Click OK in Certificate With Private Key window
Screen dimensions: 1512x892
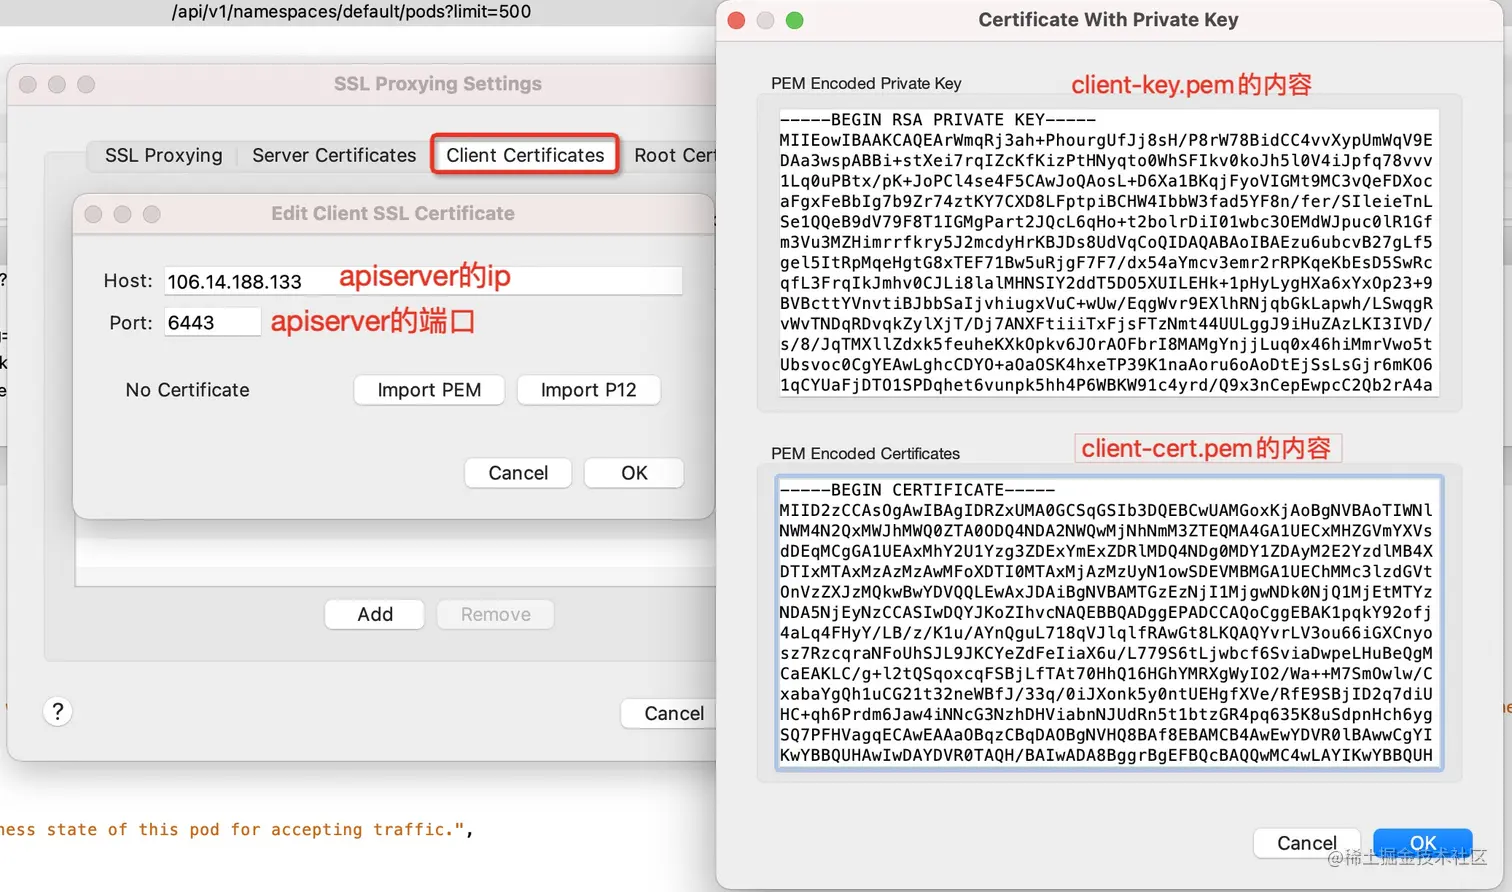[x=1422, y=842]
